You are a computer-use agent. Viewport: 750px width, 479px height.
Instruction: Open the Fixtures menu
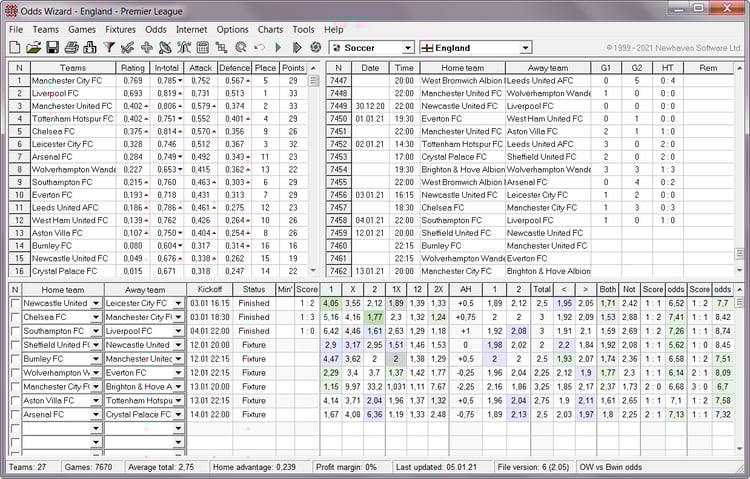pos(120,30)
